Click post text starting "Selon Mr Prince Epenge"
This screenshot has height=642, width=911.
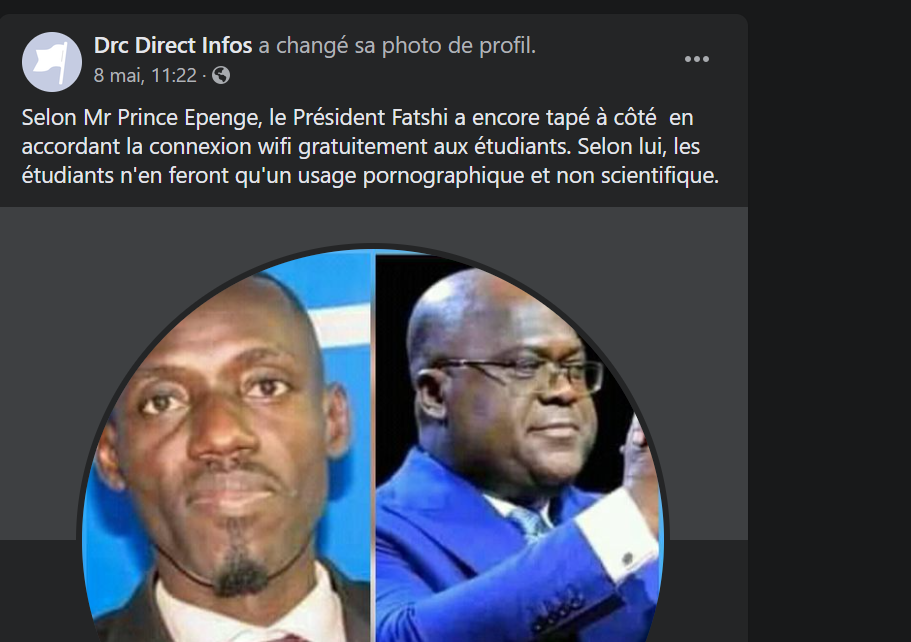[x=370, y=146]
